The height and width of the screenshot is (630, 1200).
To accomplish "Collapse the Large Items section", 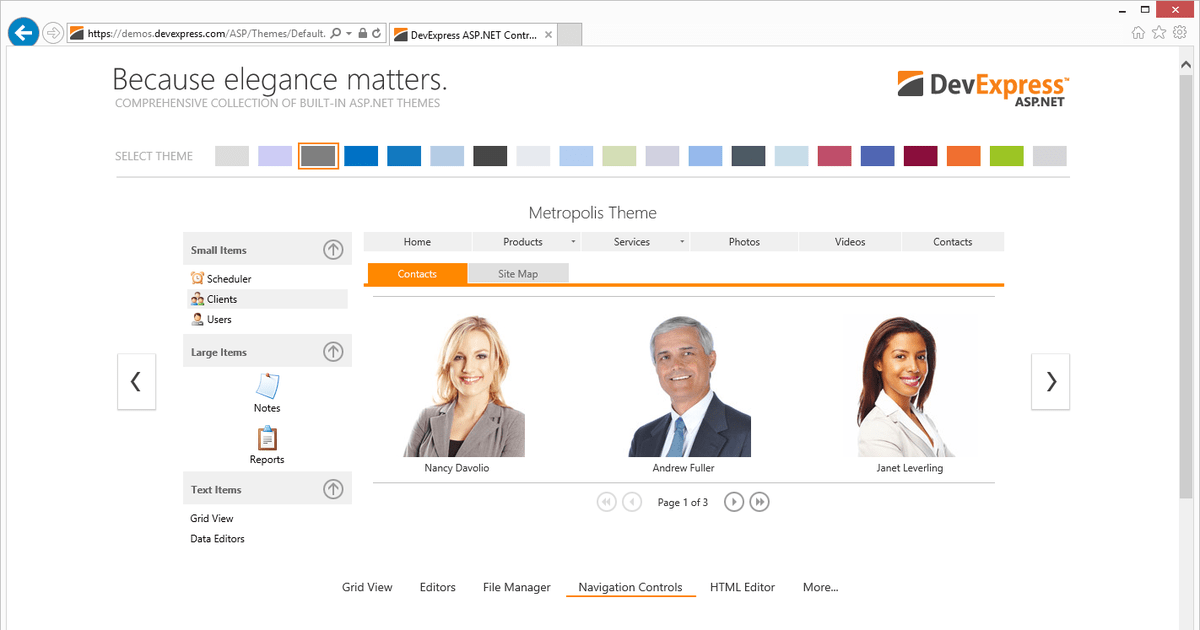I will coord(333,350).
